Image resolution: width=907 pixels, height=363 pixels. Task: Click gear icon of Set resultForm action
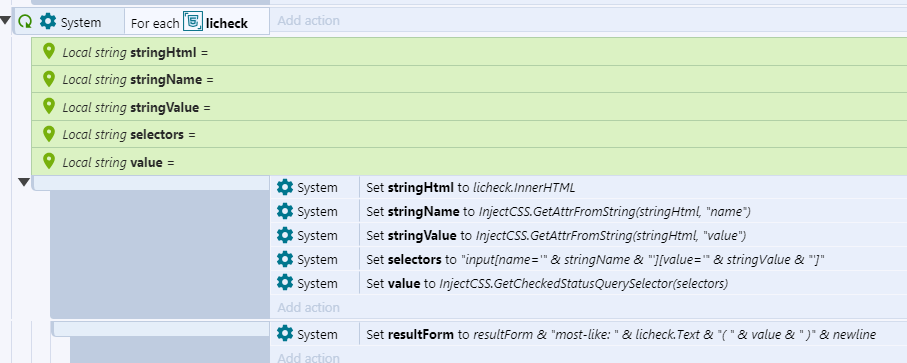coord(285,334)
